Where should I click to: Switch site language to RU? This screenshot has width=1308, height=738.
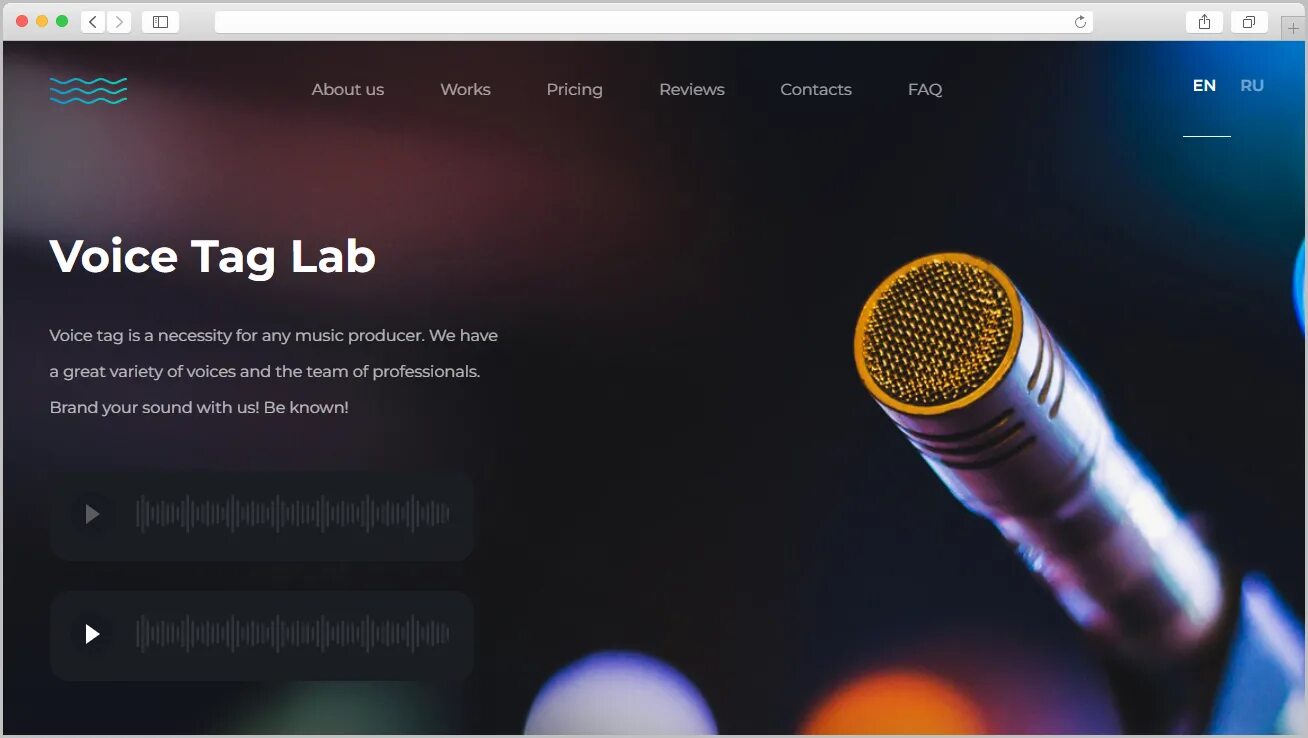(1252, 86)
